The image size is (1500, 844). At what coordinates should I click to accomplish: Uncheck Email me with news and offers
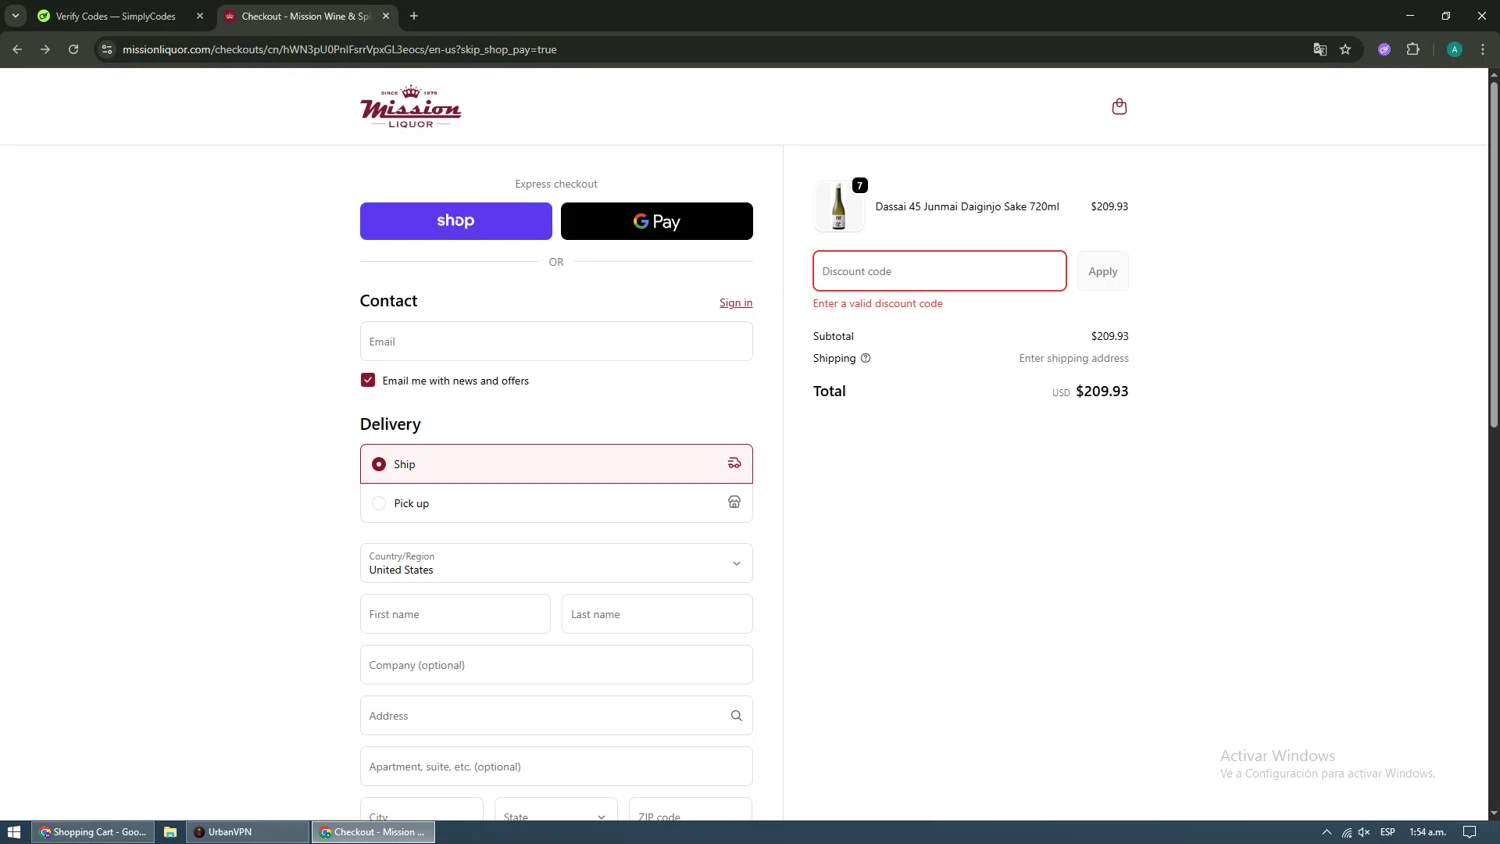[368, 380]
